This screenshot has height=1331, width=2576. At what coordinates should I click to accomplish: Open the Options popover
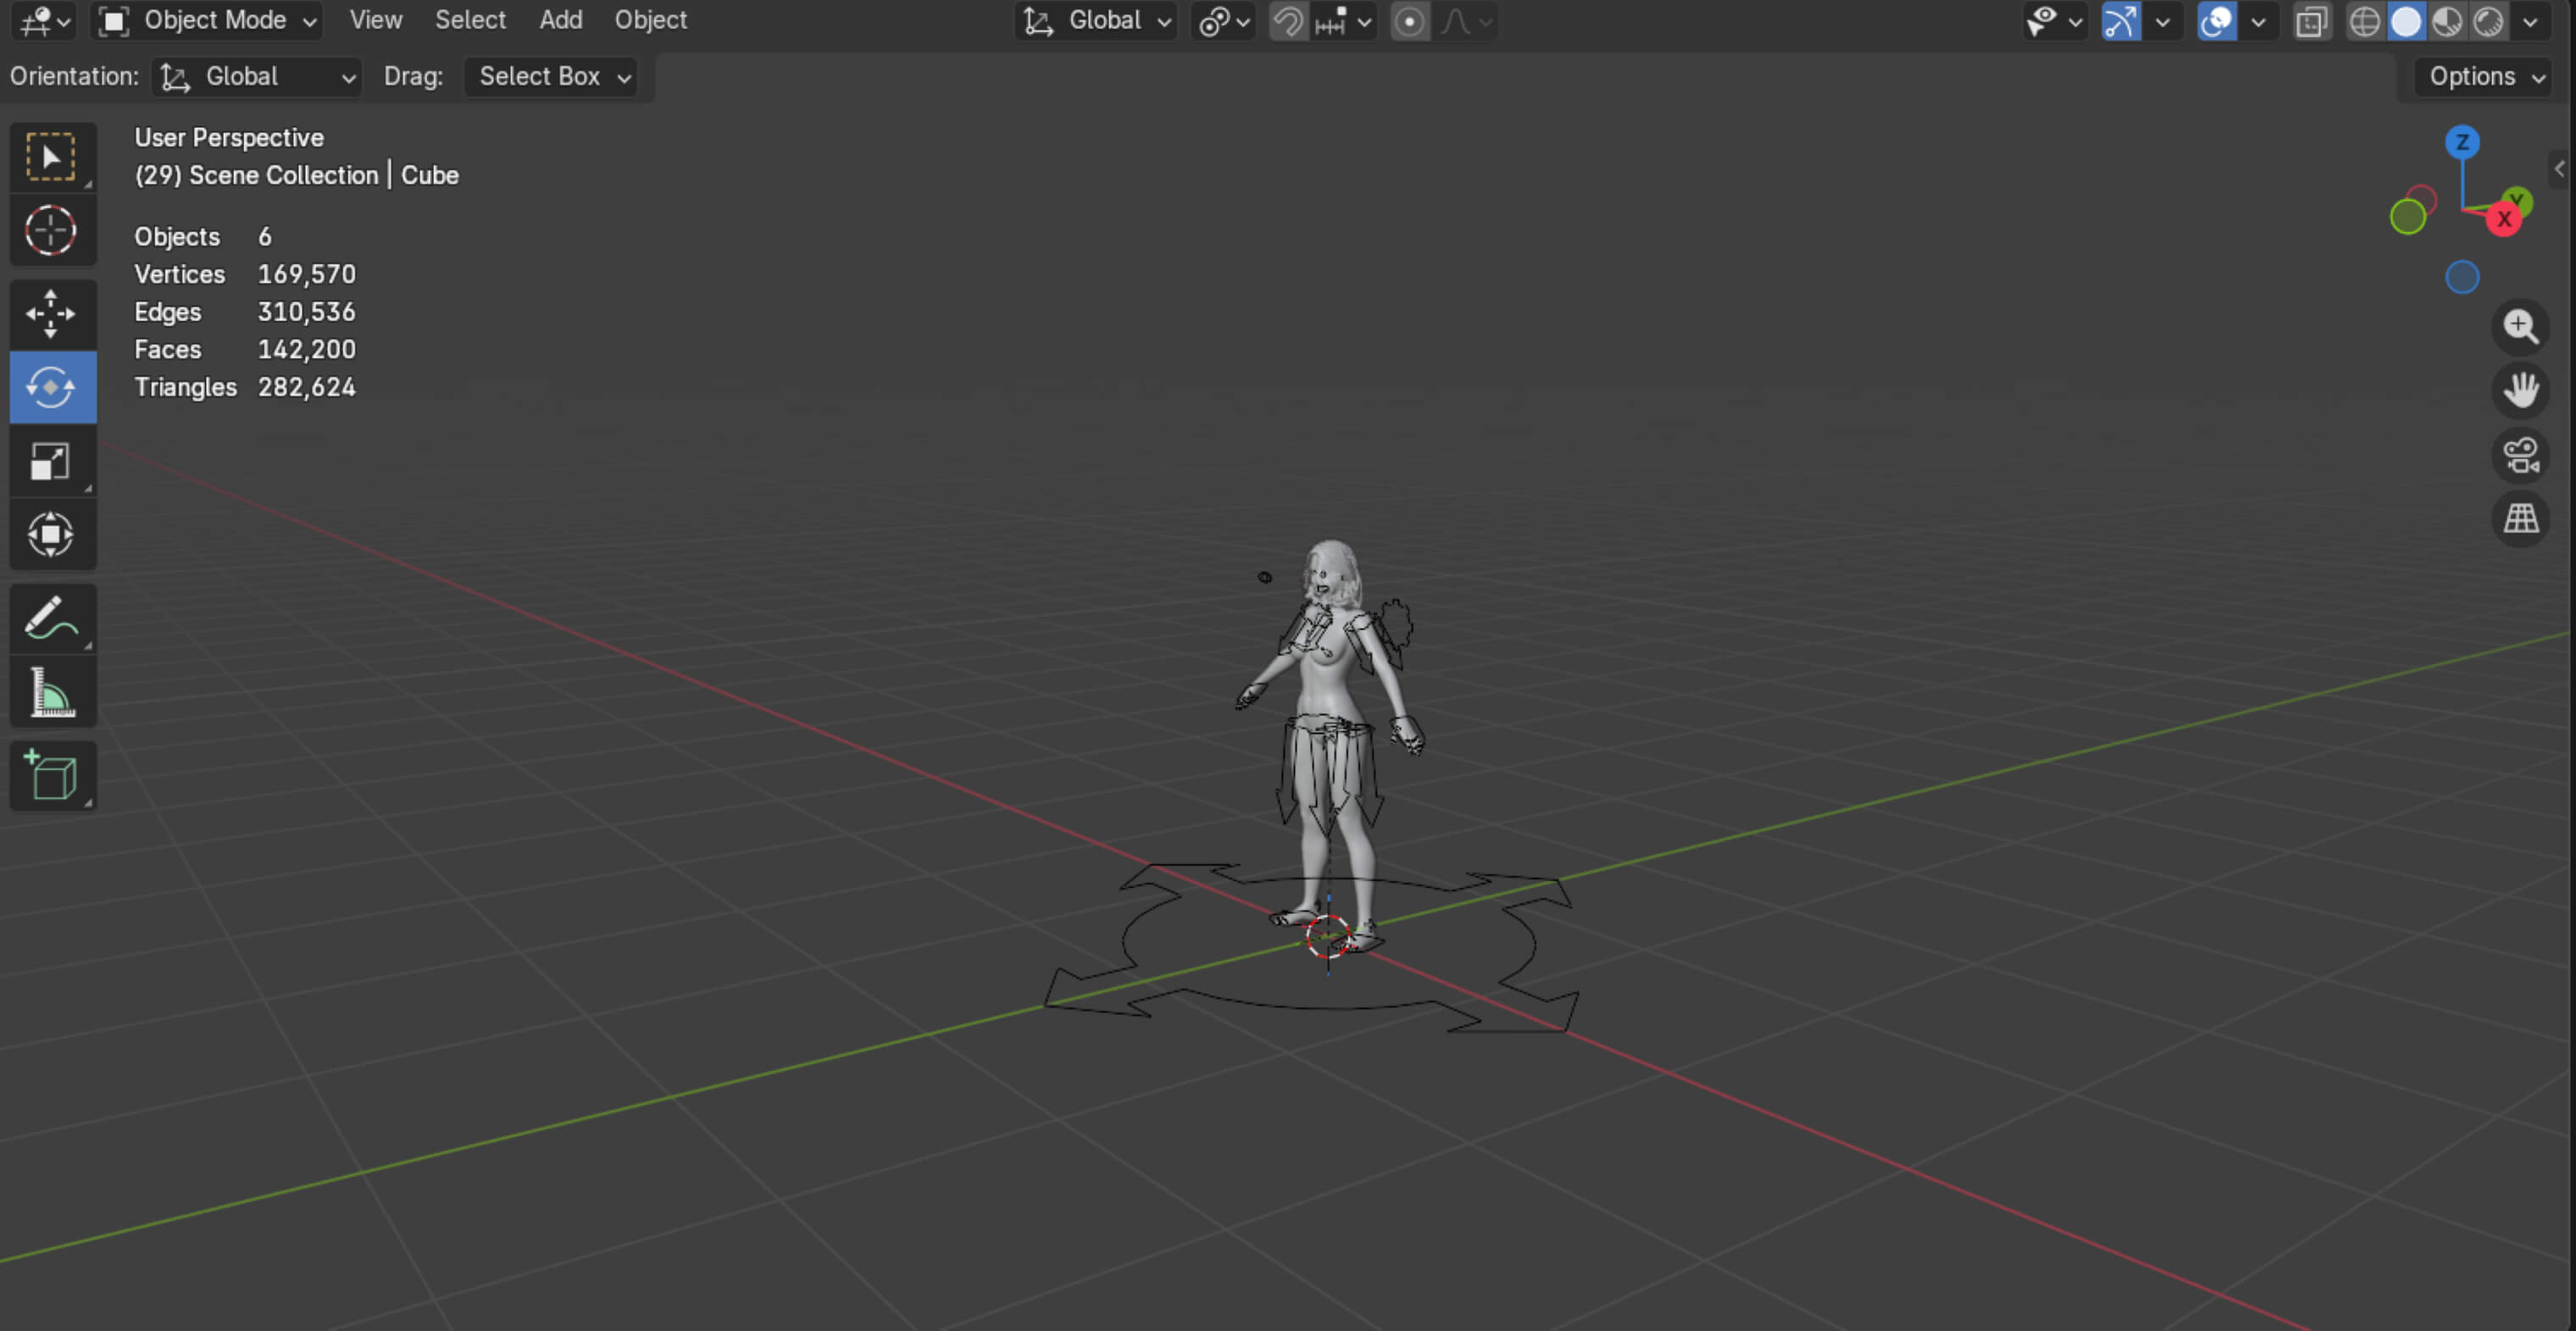(2484, 77)
